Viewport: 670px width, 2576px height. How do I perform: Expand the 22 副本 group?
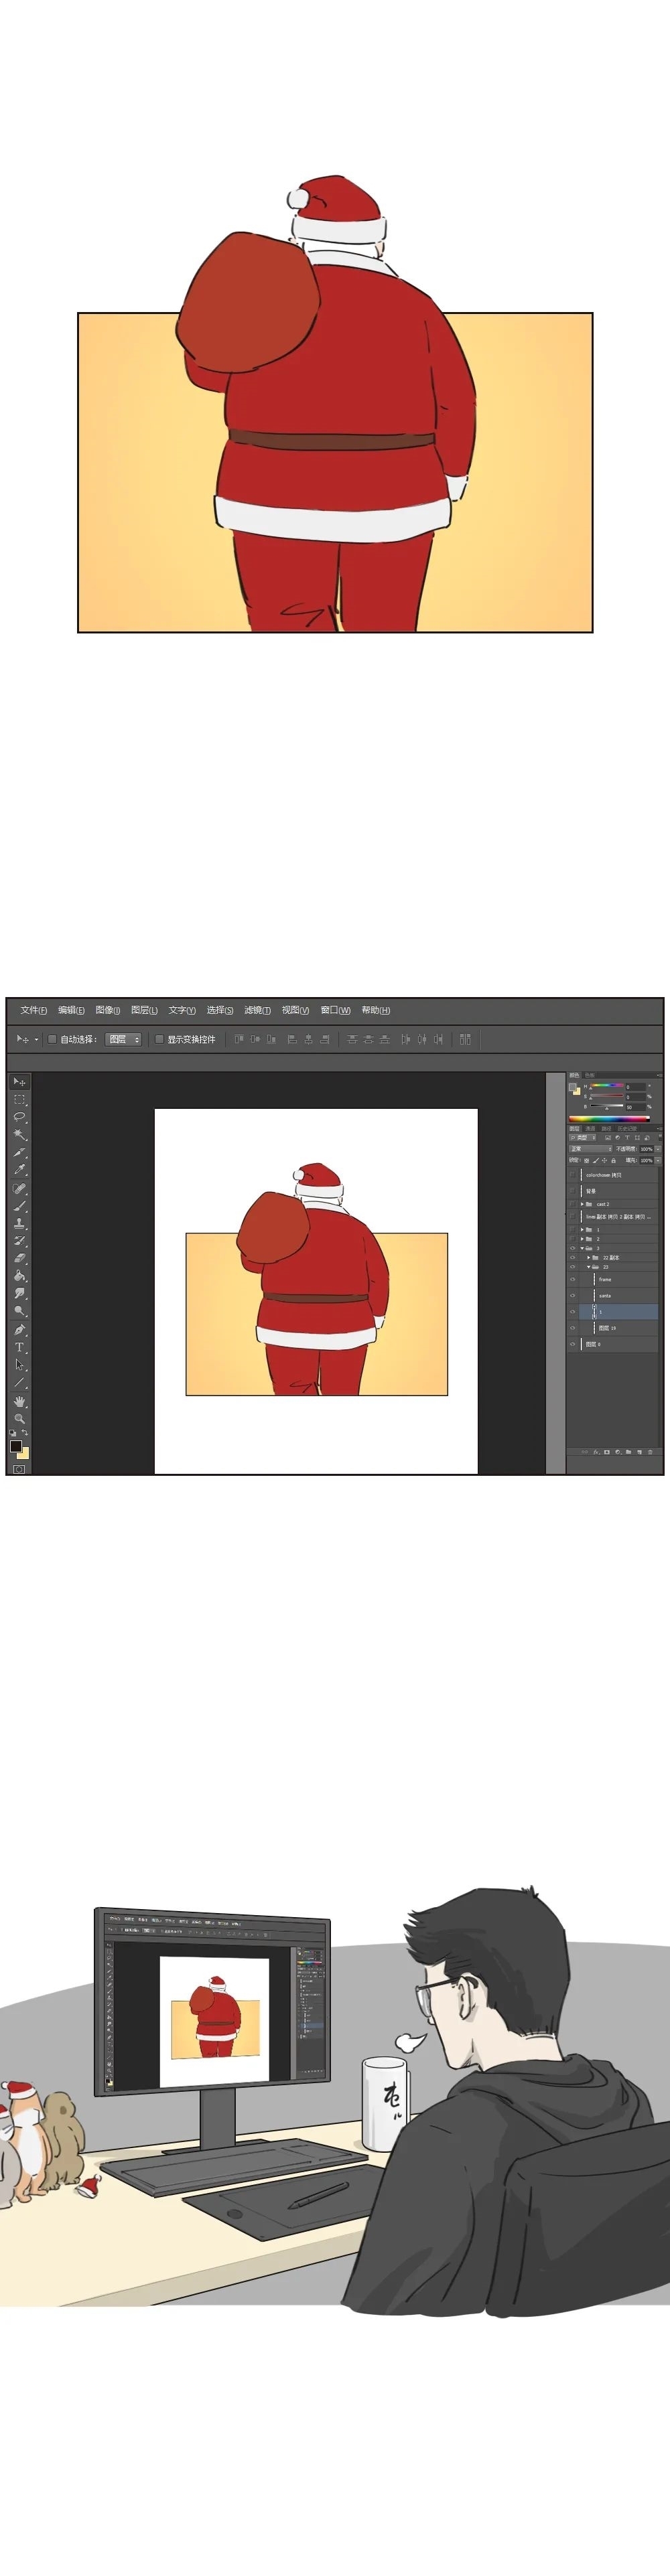pyautogui.click(x=589, y=1257)
